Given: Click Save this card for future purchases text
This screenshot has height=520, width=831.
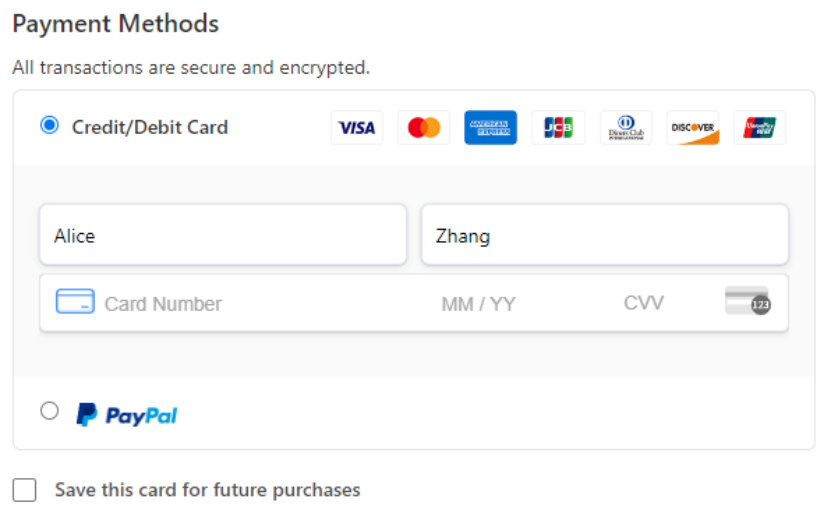Looking at the screenshot, I should 208,490.
